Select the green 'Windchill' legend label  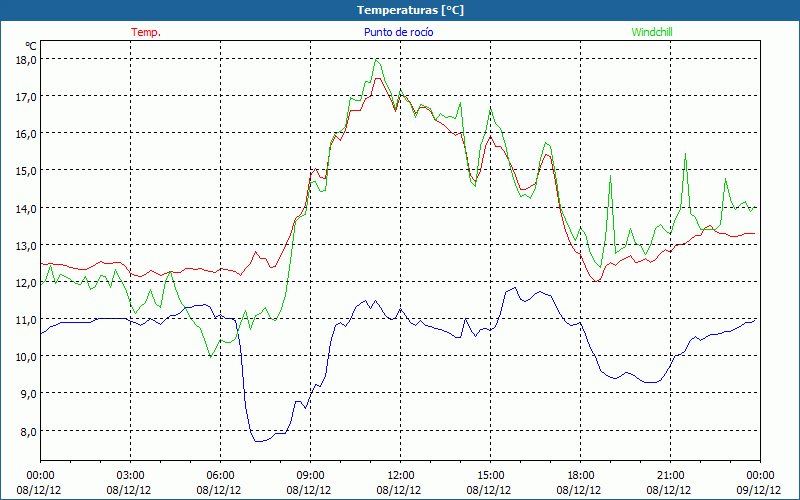(652, 32)
